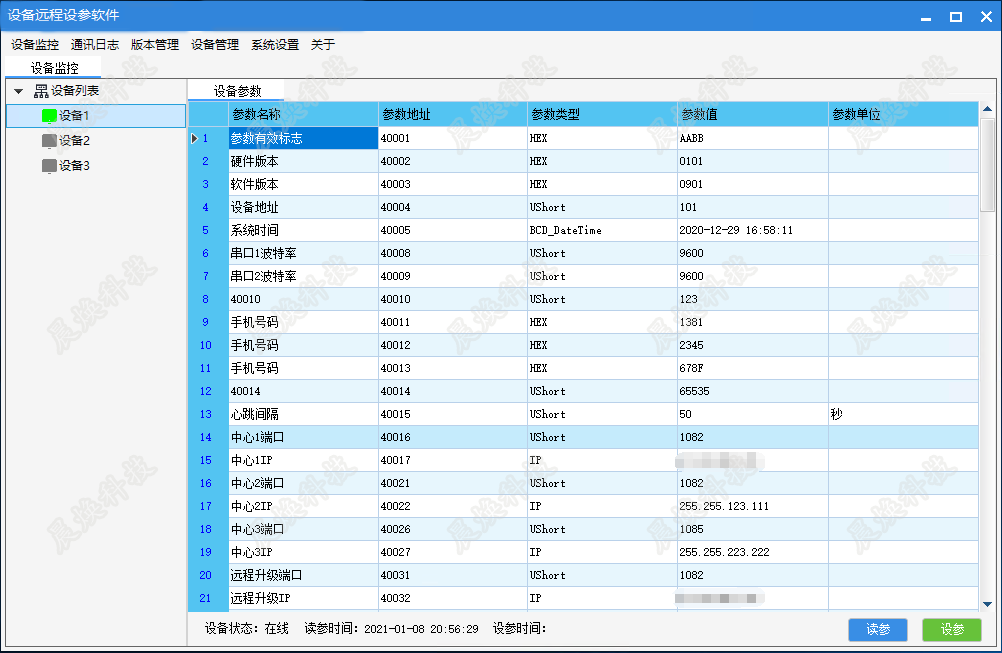This screenshot has height=653, width=1002.
Task: Click the scroll up arrow of the table
Action: [987, 109]
